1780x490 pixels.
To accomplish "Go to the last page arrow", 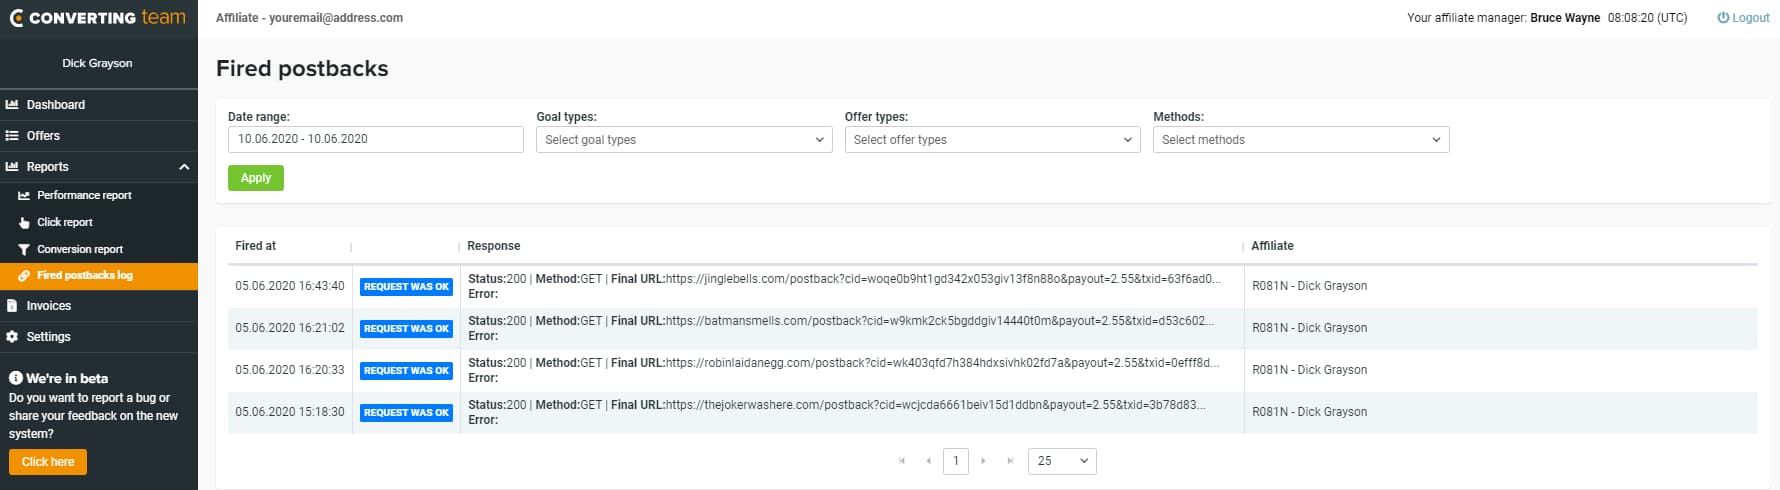I will click(x=1010, y=461).
